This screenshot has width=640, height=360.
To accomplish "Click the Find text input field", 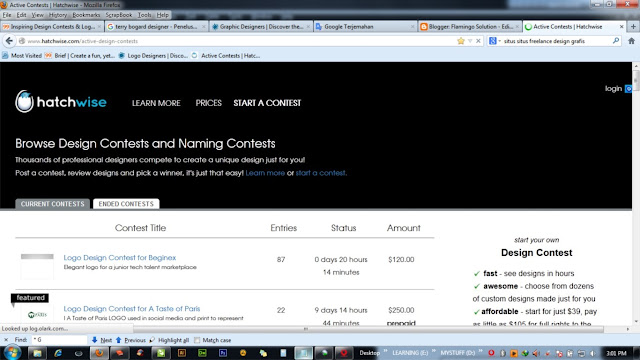I will (59, 340).
